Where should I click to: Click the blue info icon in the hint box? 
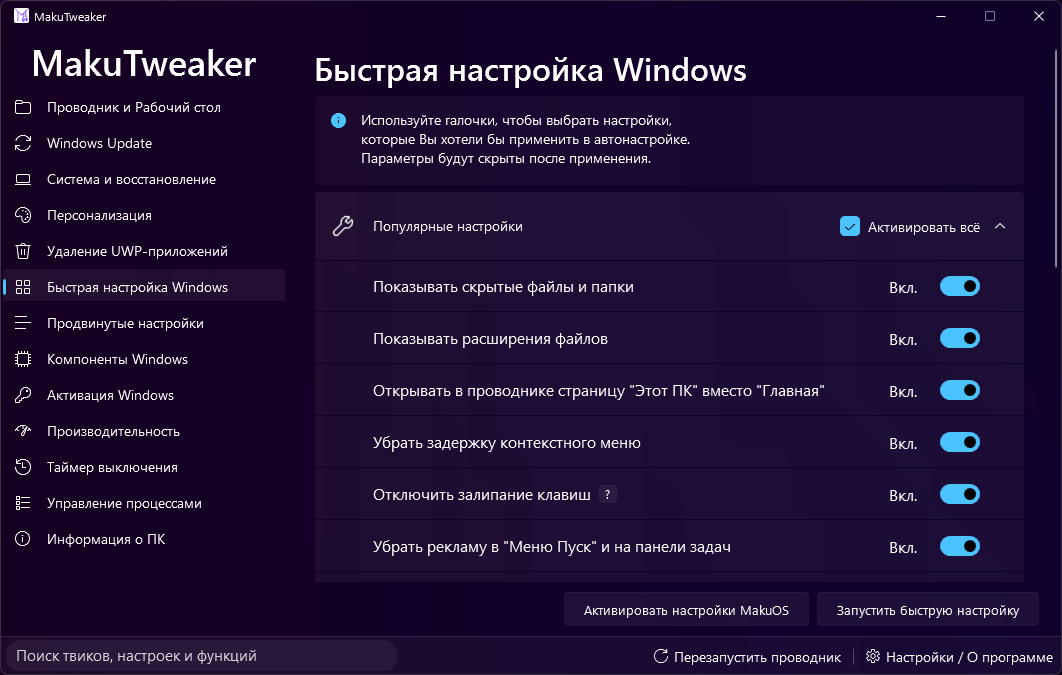[x=338, y=121]
